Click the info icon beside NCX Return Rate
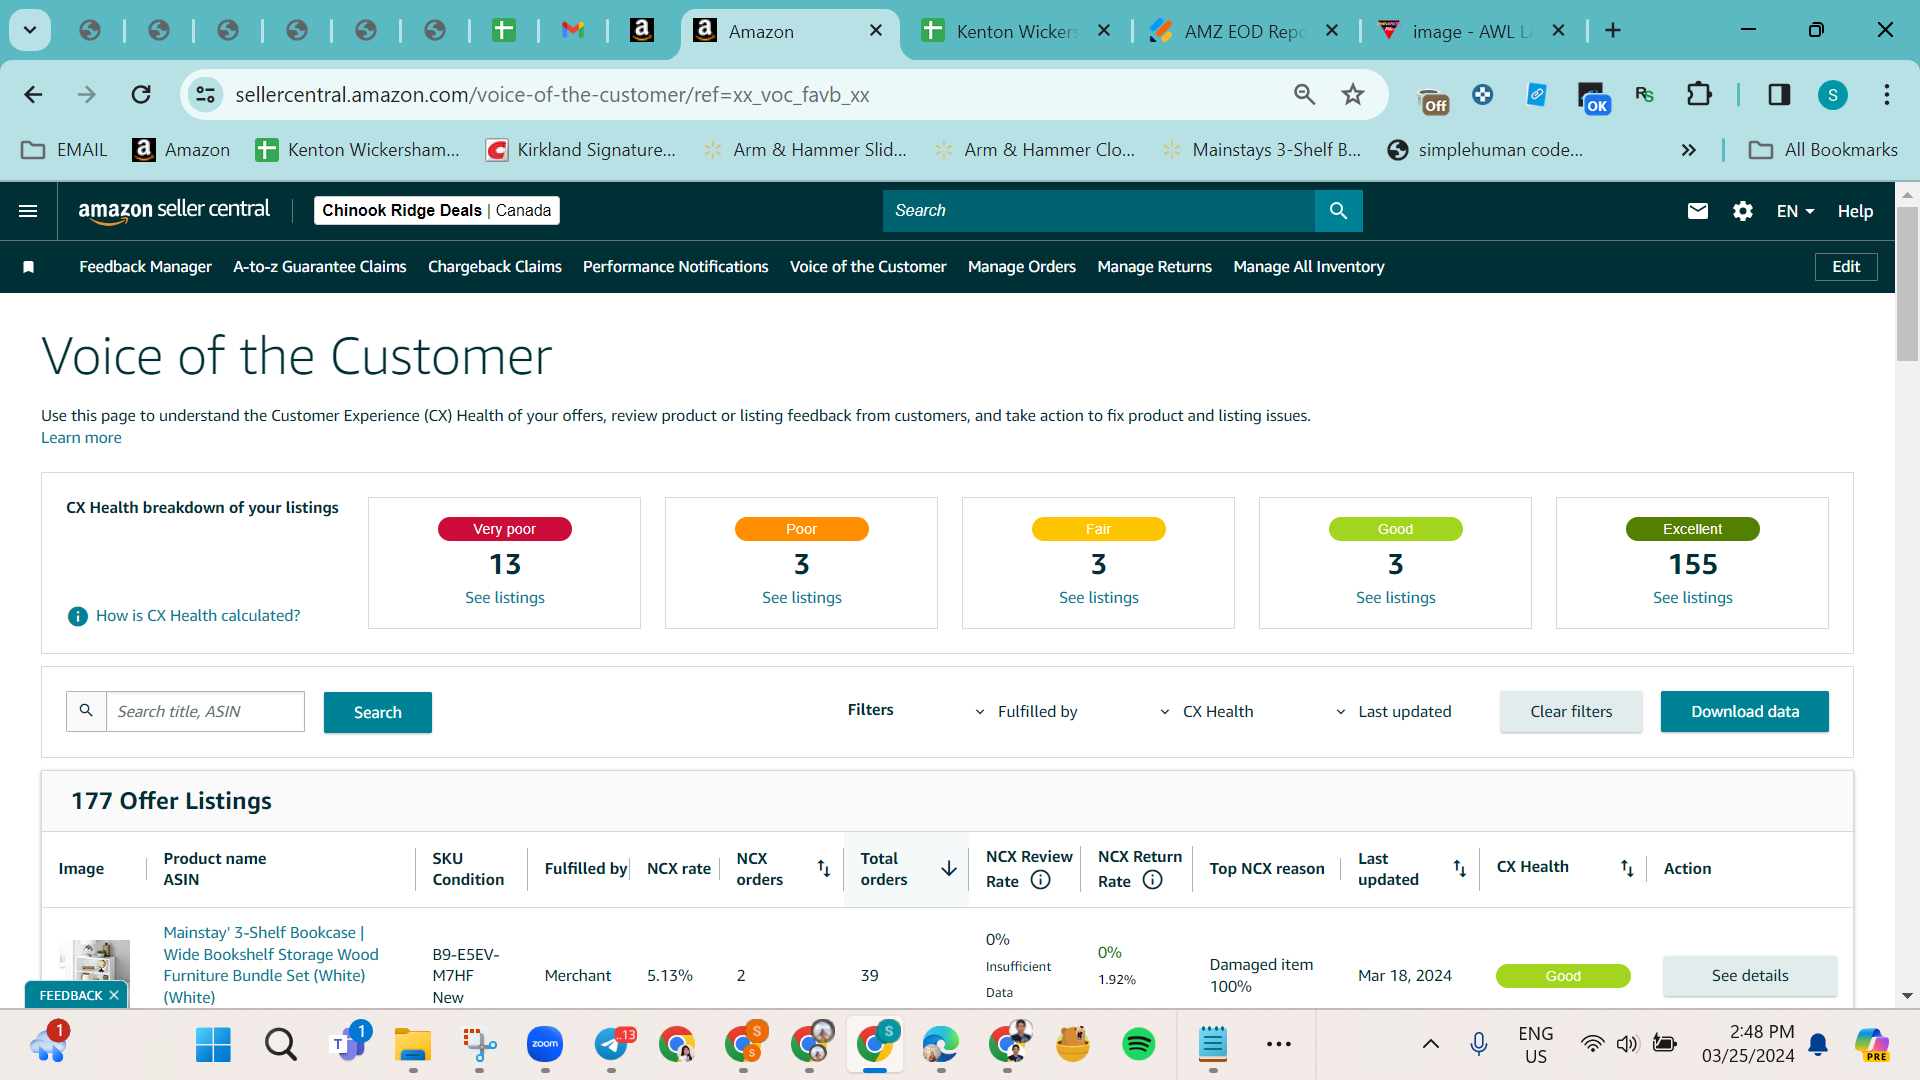Viewport: 1920px width, 1080px height. [1153, 880]
